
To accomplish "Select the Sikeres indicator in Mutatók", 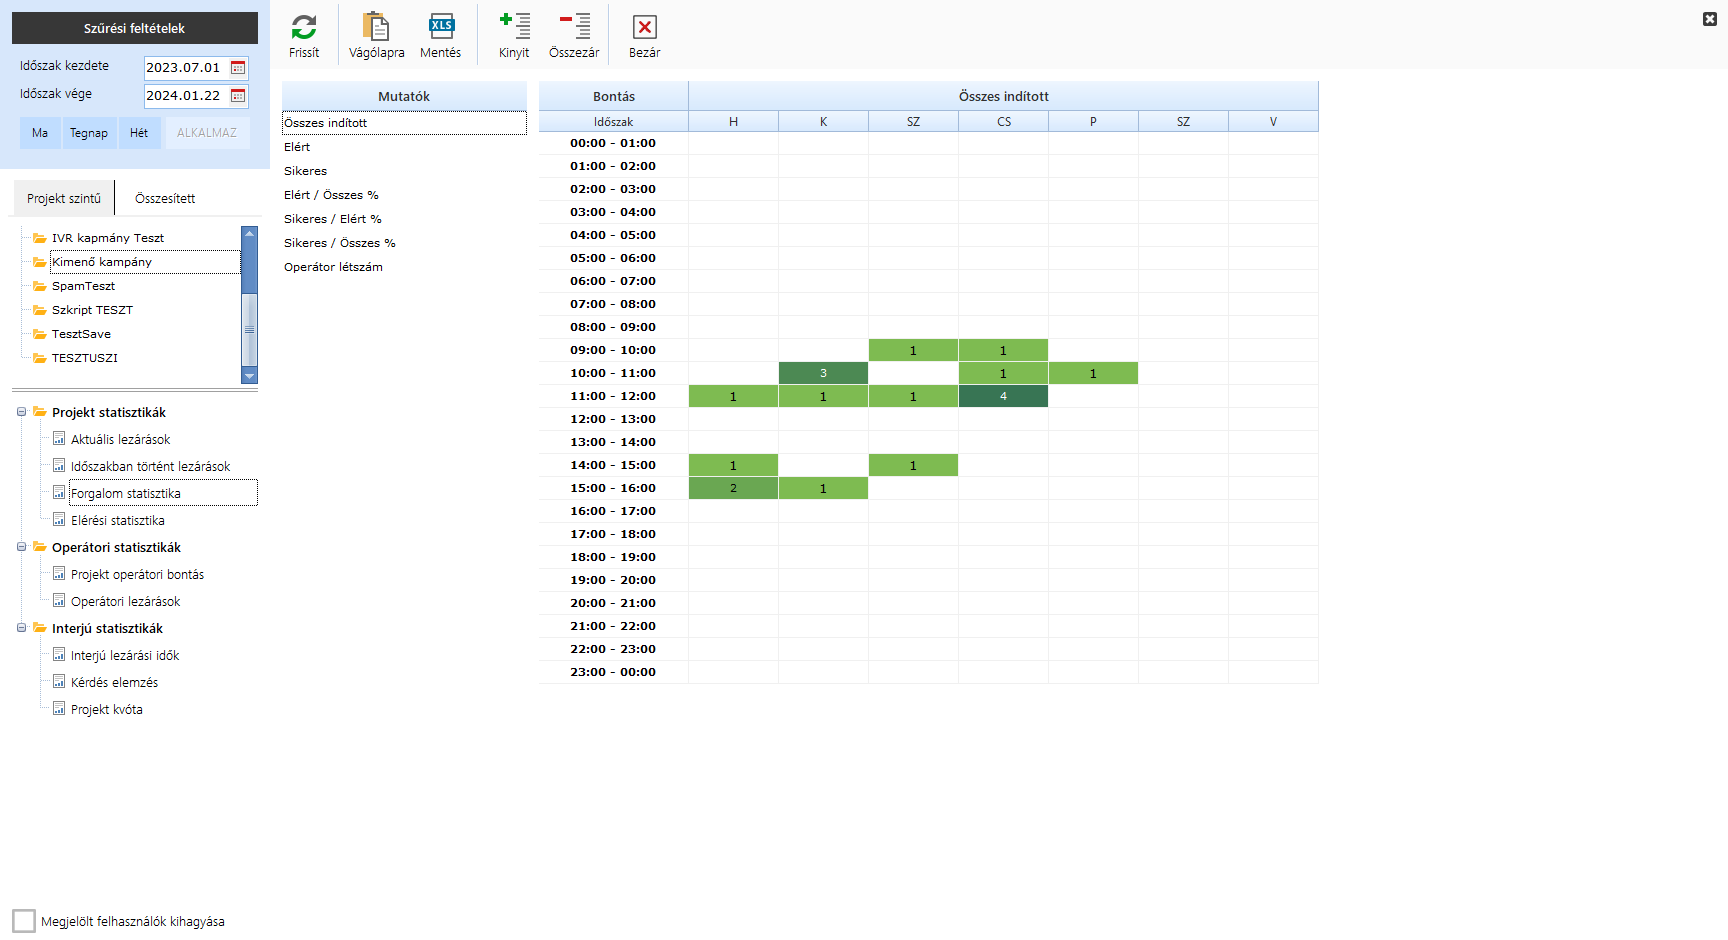I will [306, 171].
